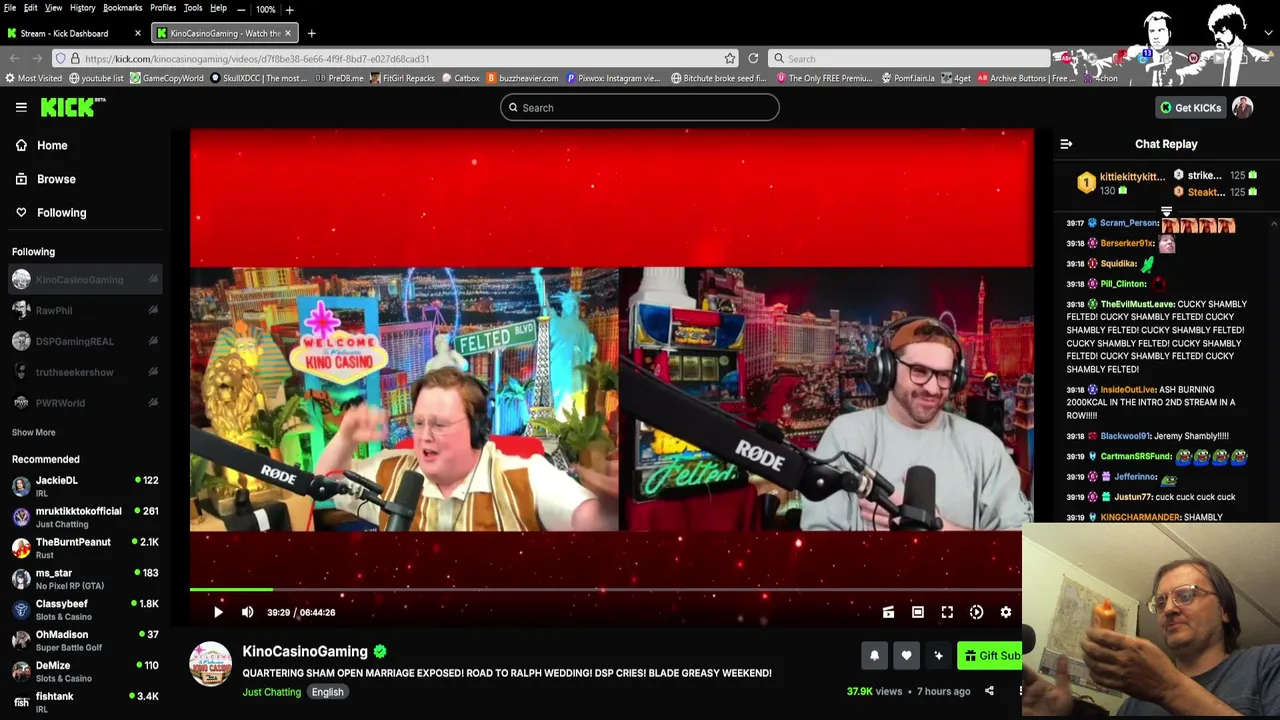Focus the browser Search box

pyautogui.click(x=910, y=58)
